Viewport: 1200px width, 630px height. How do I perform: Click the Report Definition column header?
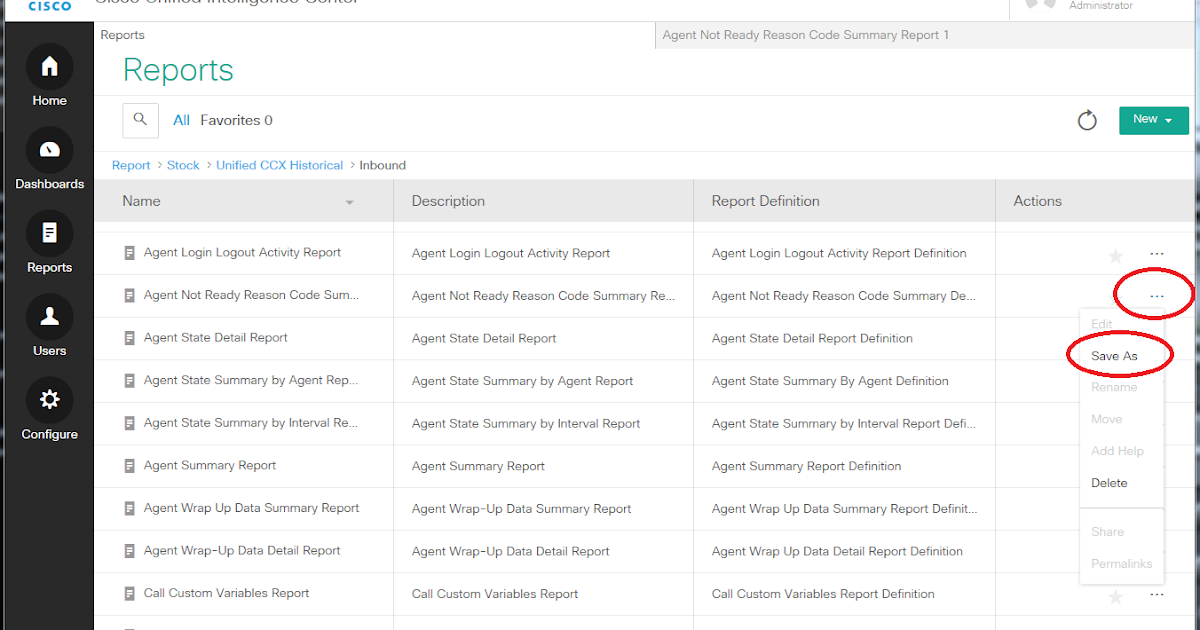tap(765, 201)
